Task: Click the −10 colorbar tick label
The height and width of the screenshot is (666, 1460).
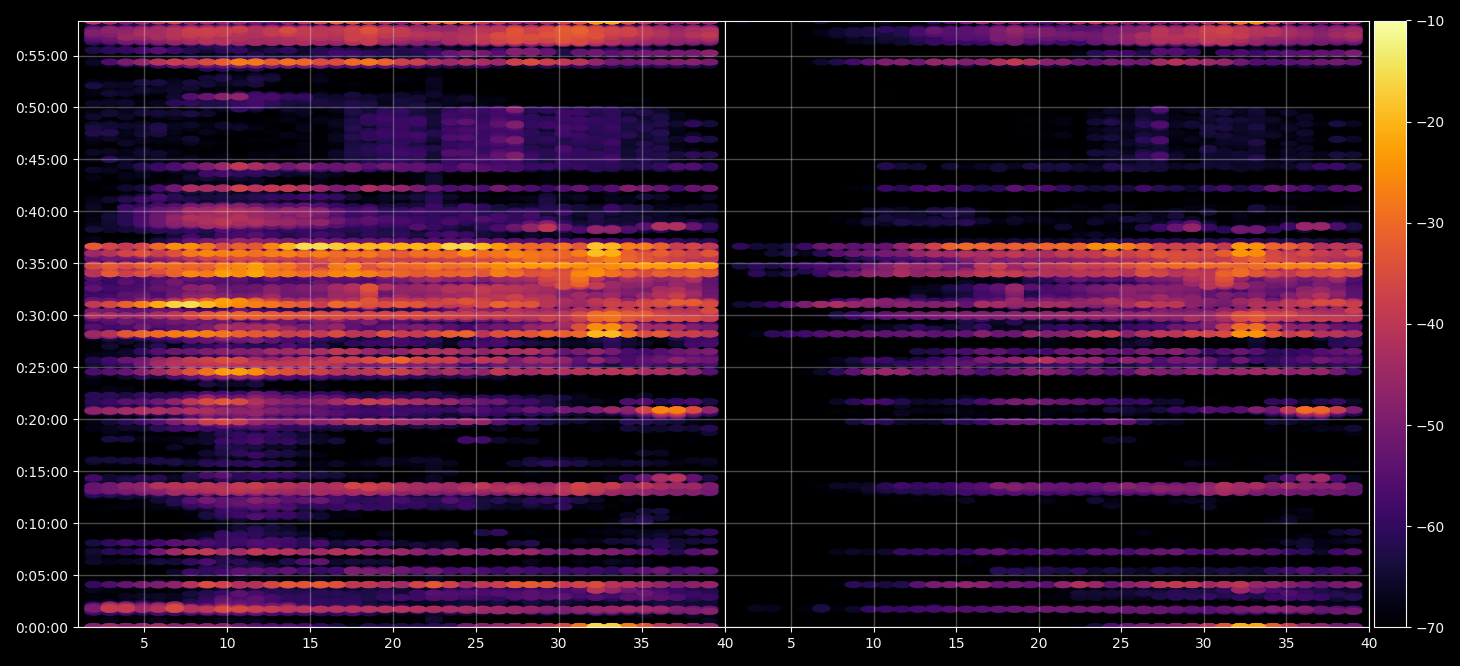Action: click(x=1429, y=21)
